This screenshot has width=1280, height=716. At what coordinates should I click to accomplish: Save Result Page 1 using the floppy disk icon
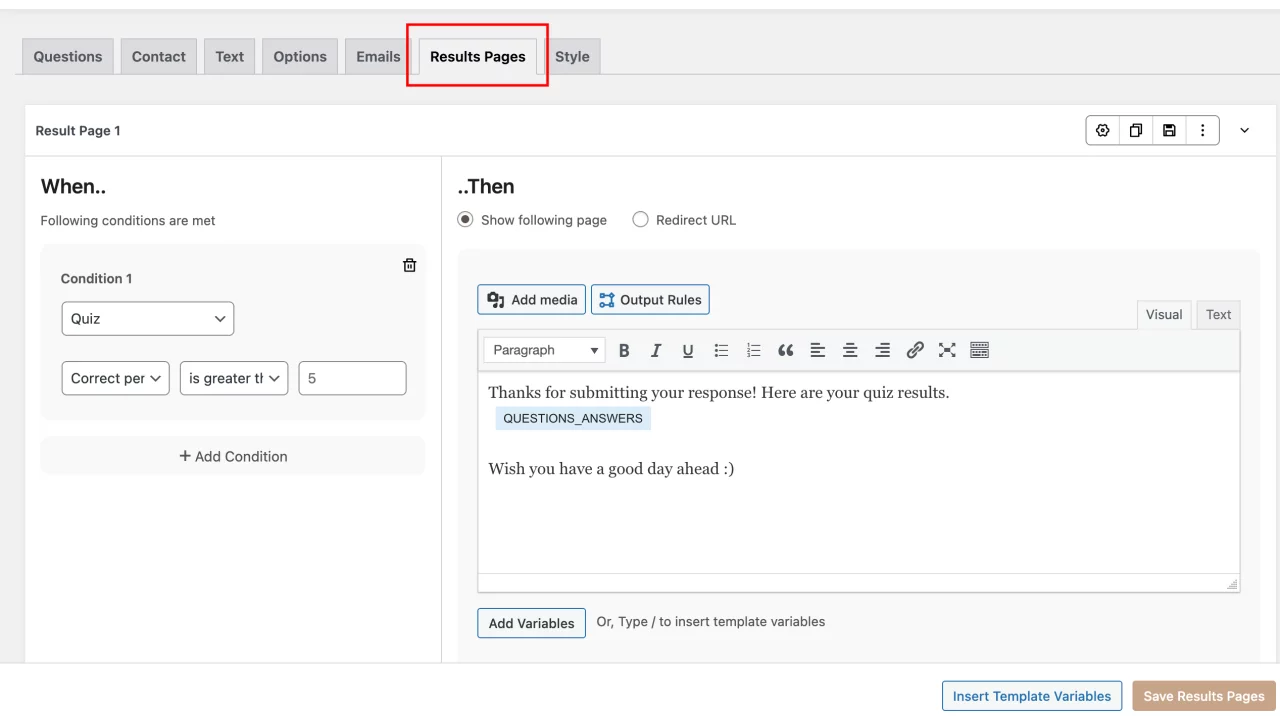[1169, 130]
